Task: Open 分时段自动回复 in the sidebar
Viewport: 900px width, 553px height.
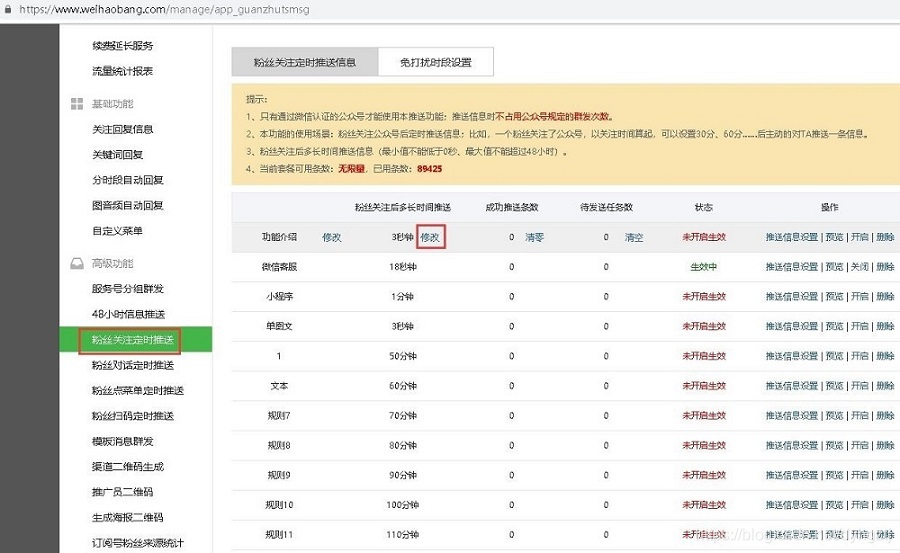Action: tap(127, 180)
